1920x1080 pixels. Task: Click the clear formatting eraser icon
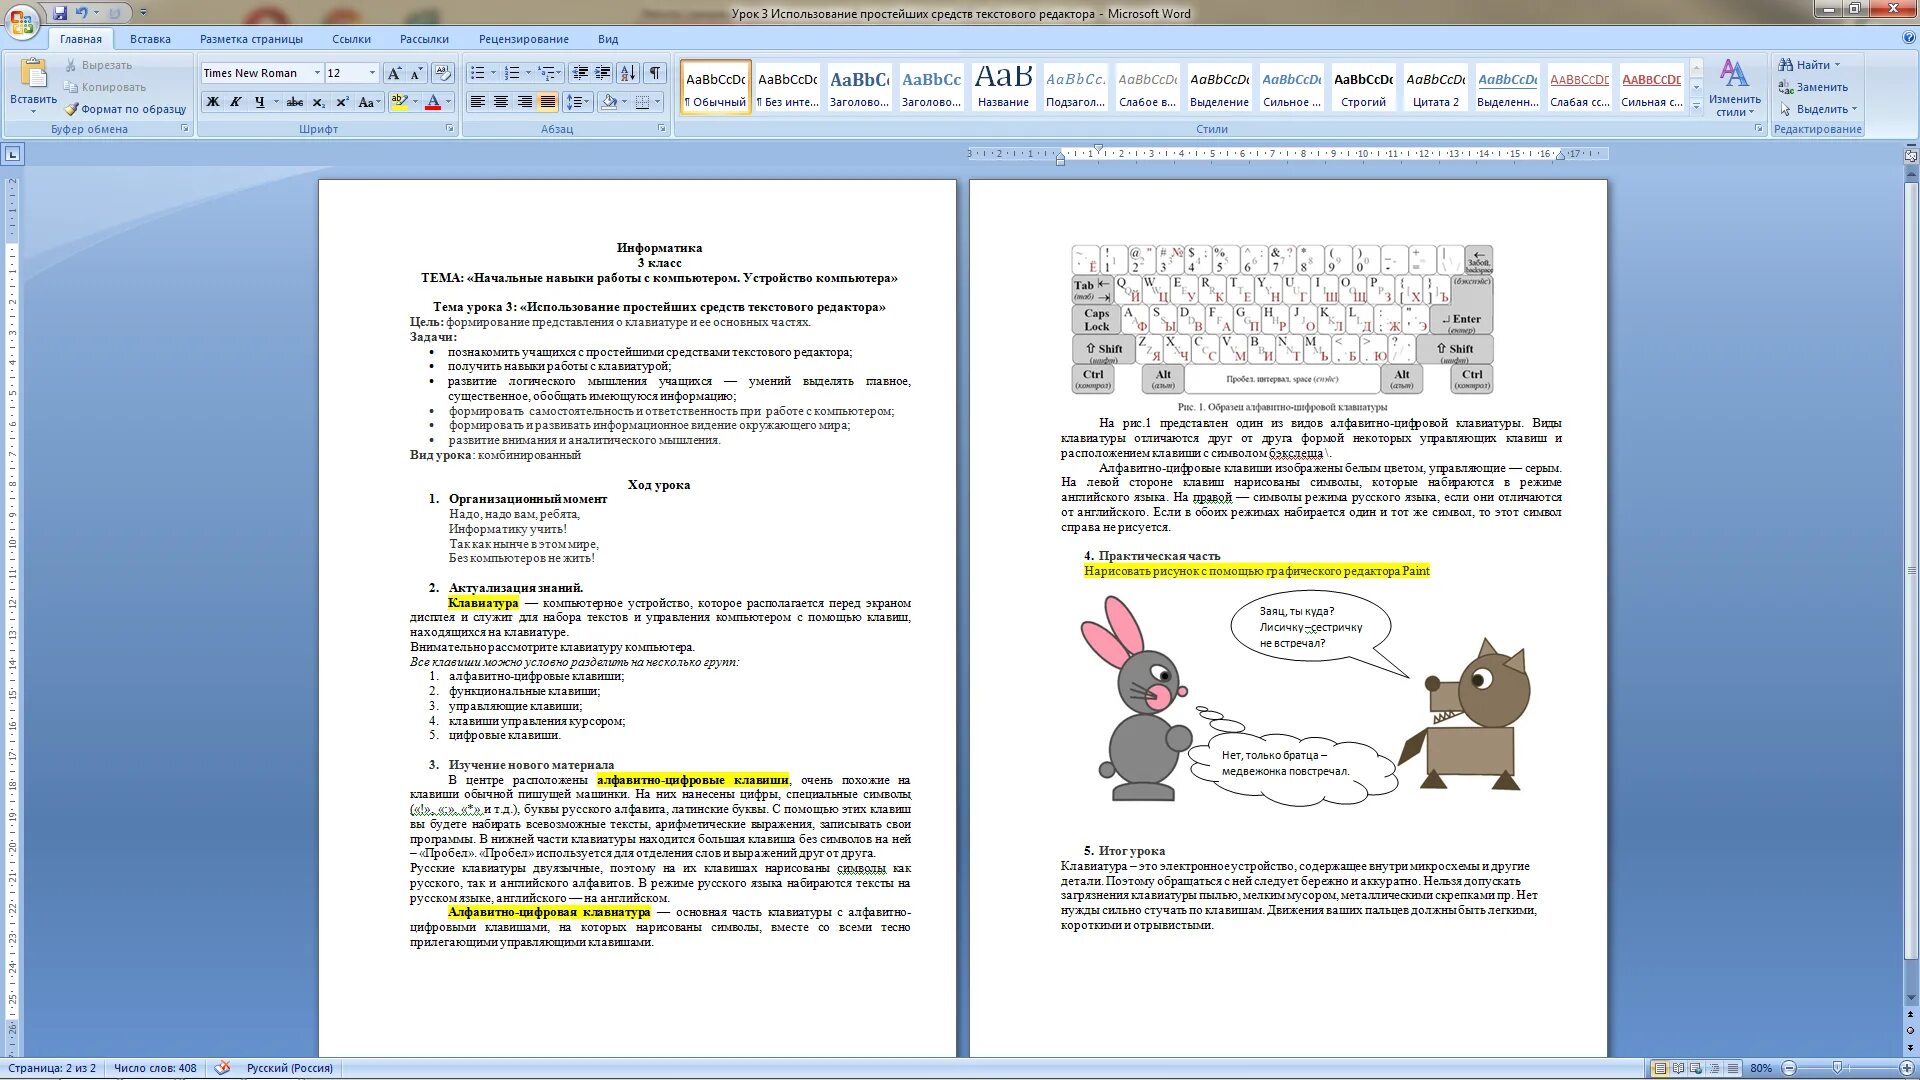(x=443, y=73)
